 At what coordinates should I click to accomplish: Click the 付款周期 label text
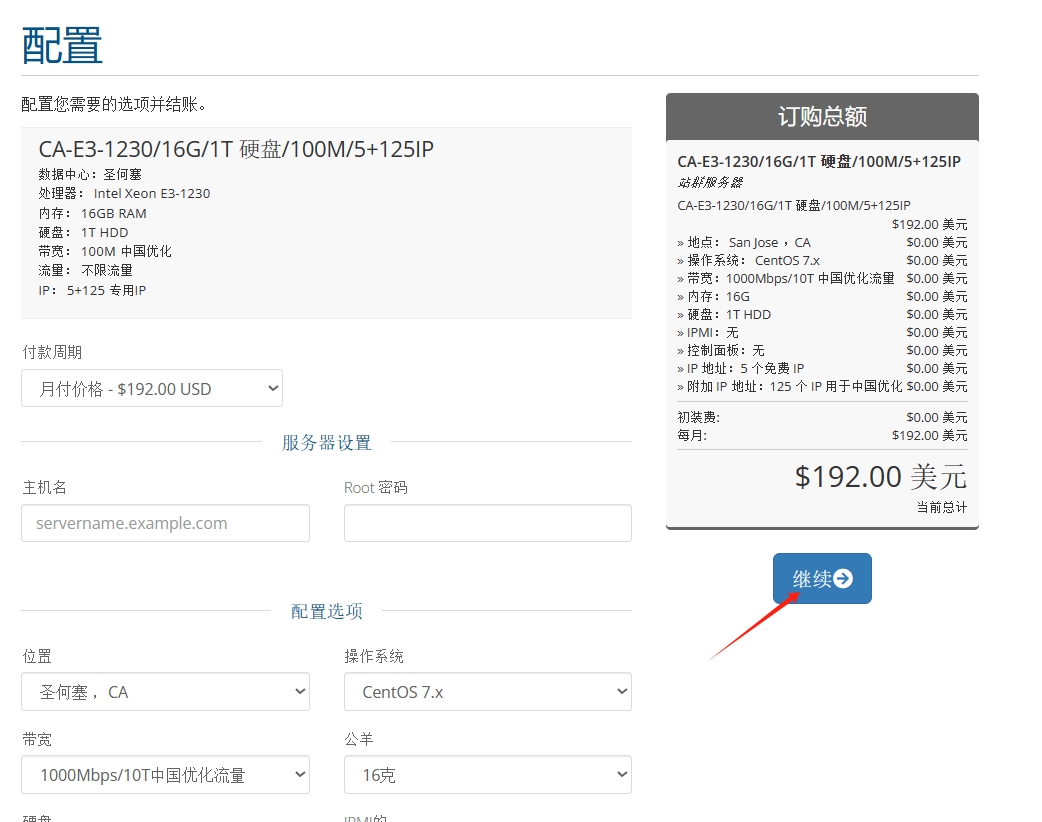tap(52, 352)
